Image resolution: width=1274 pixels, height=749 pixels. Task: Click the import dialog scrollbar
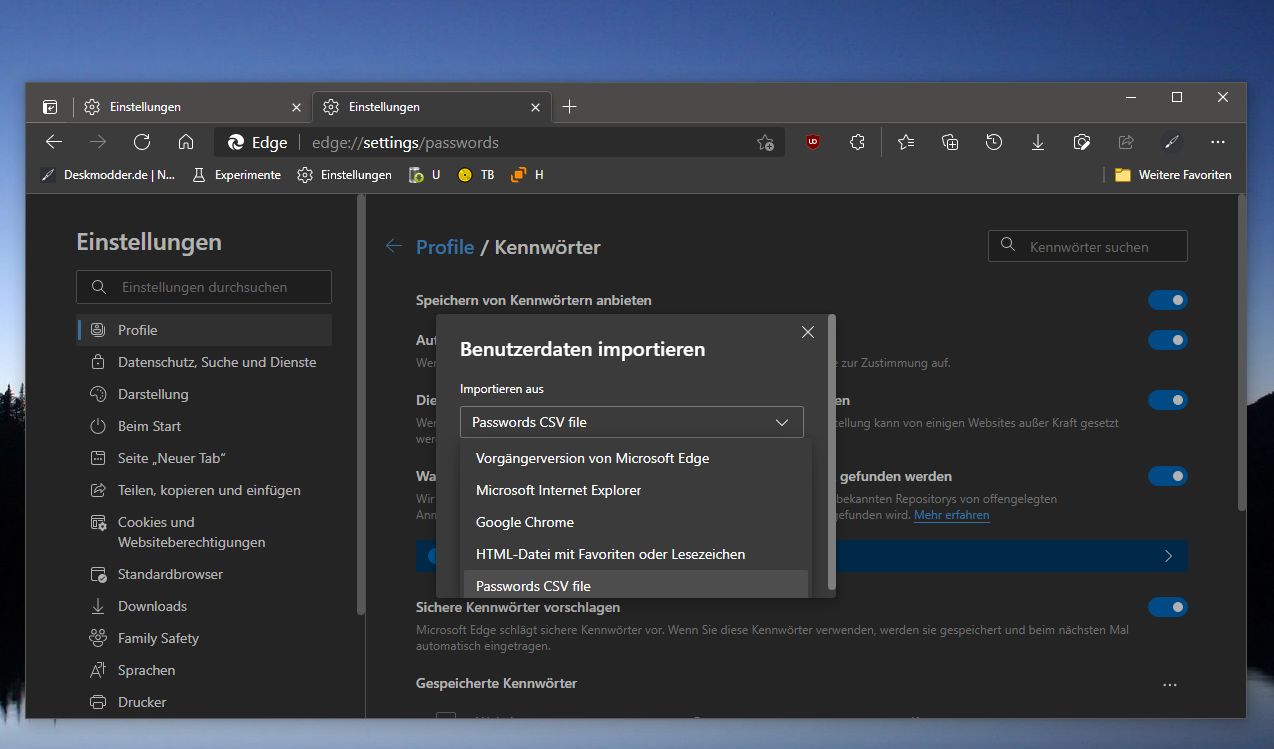coord(832,453)
